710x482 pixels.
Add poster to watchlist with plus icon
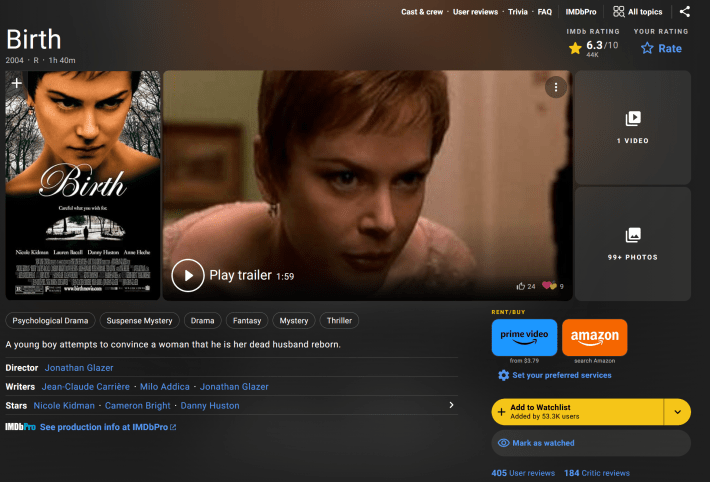[x=16, y=83]
